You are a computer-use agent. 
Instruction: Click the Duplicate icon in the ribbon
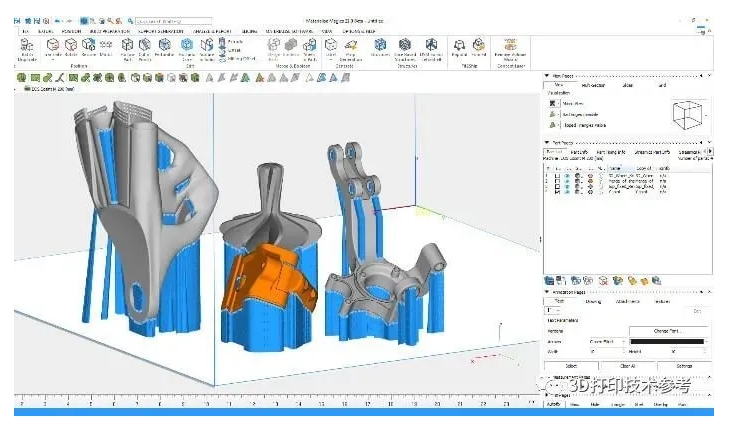25,47
